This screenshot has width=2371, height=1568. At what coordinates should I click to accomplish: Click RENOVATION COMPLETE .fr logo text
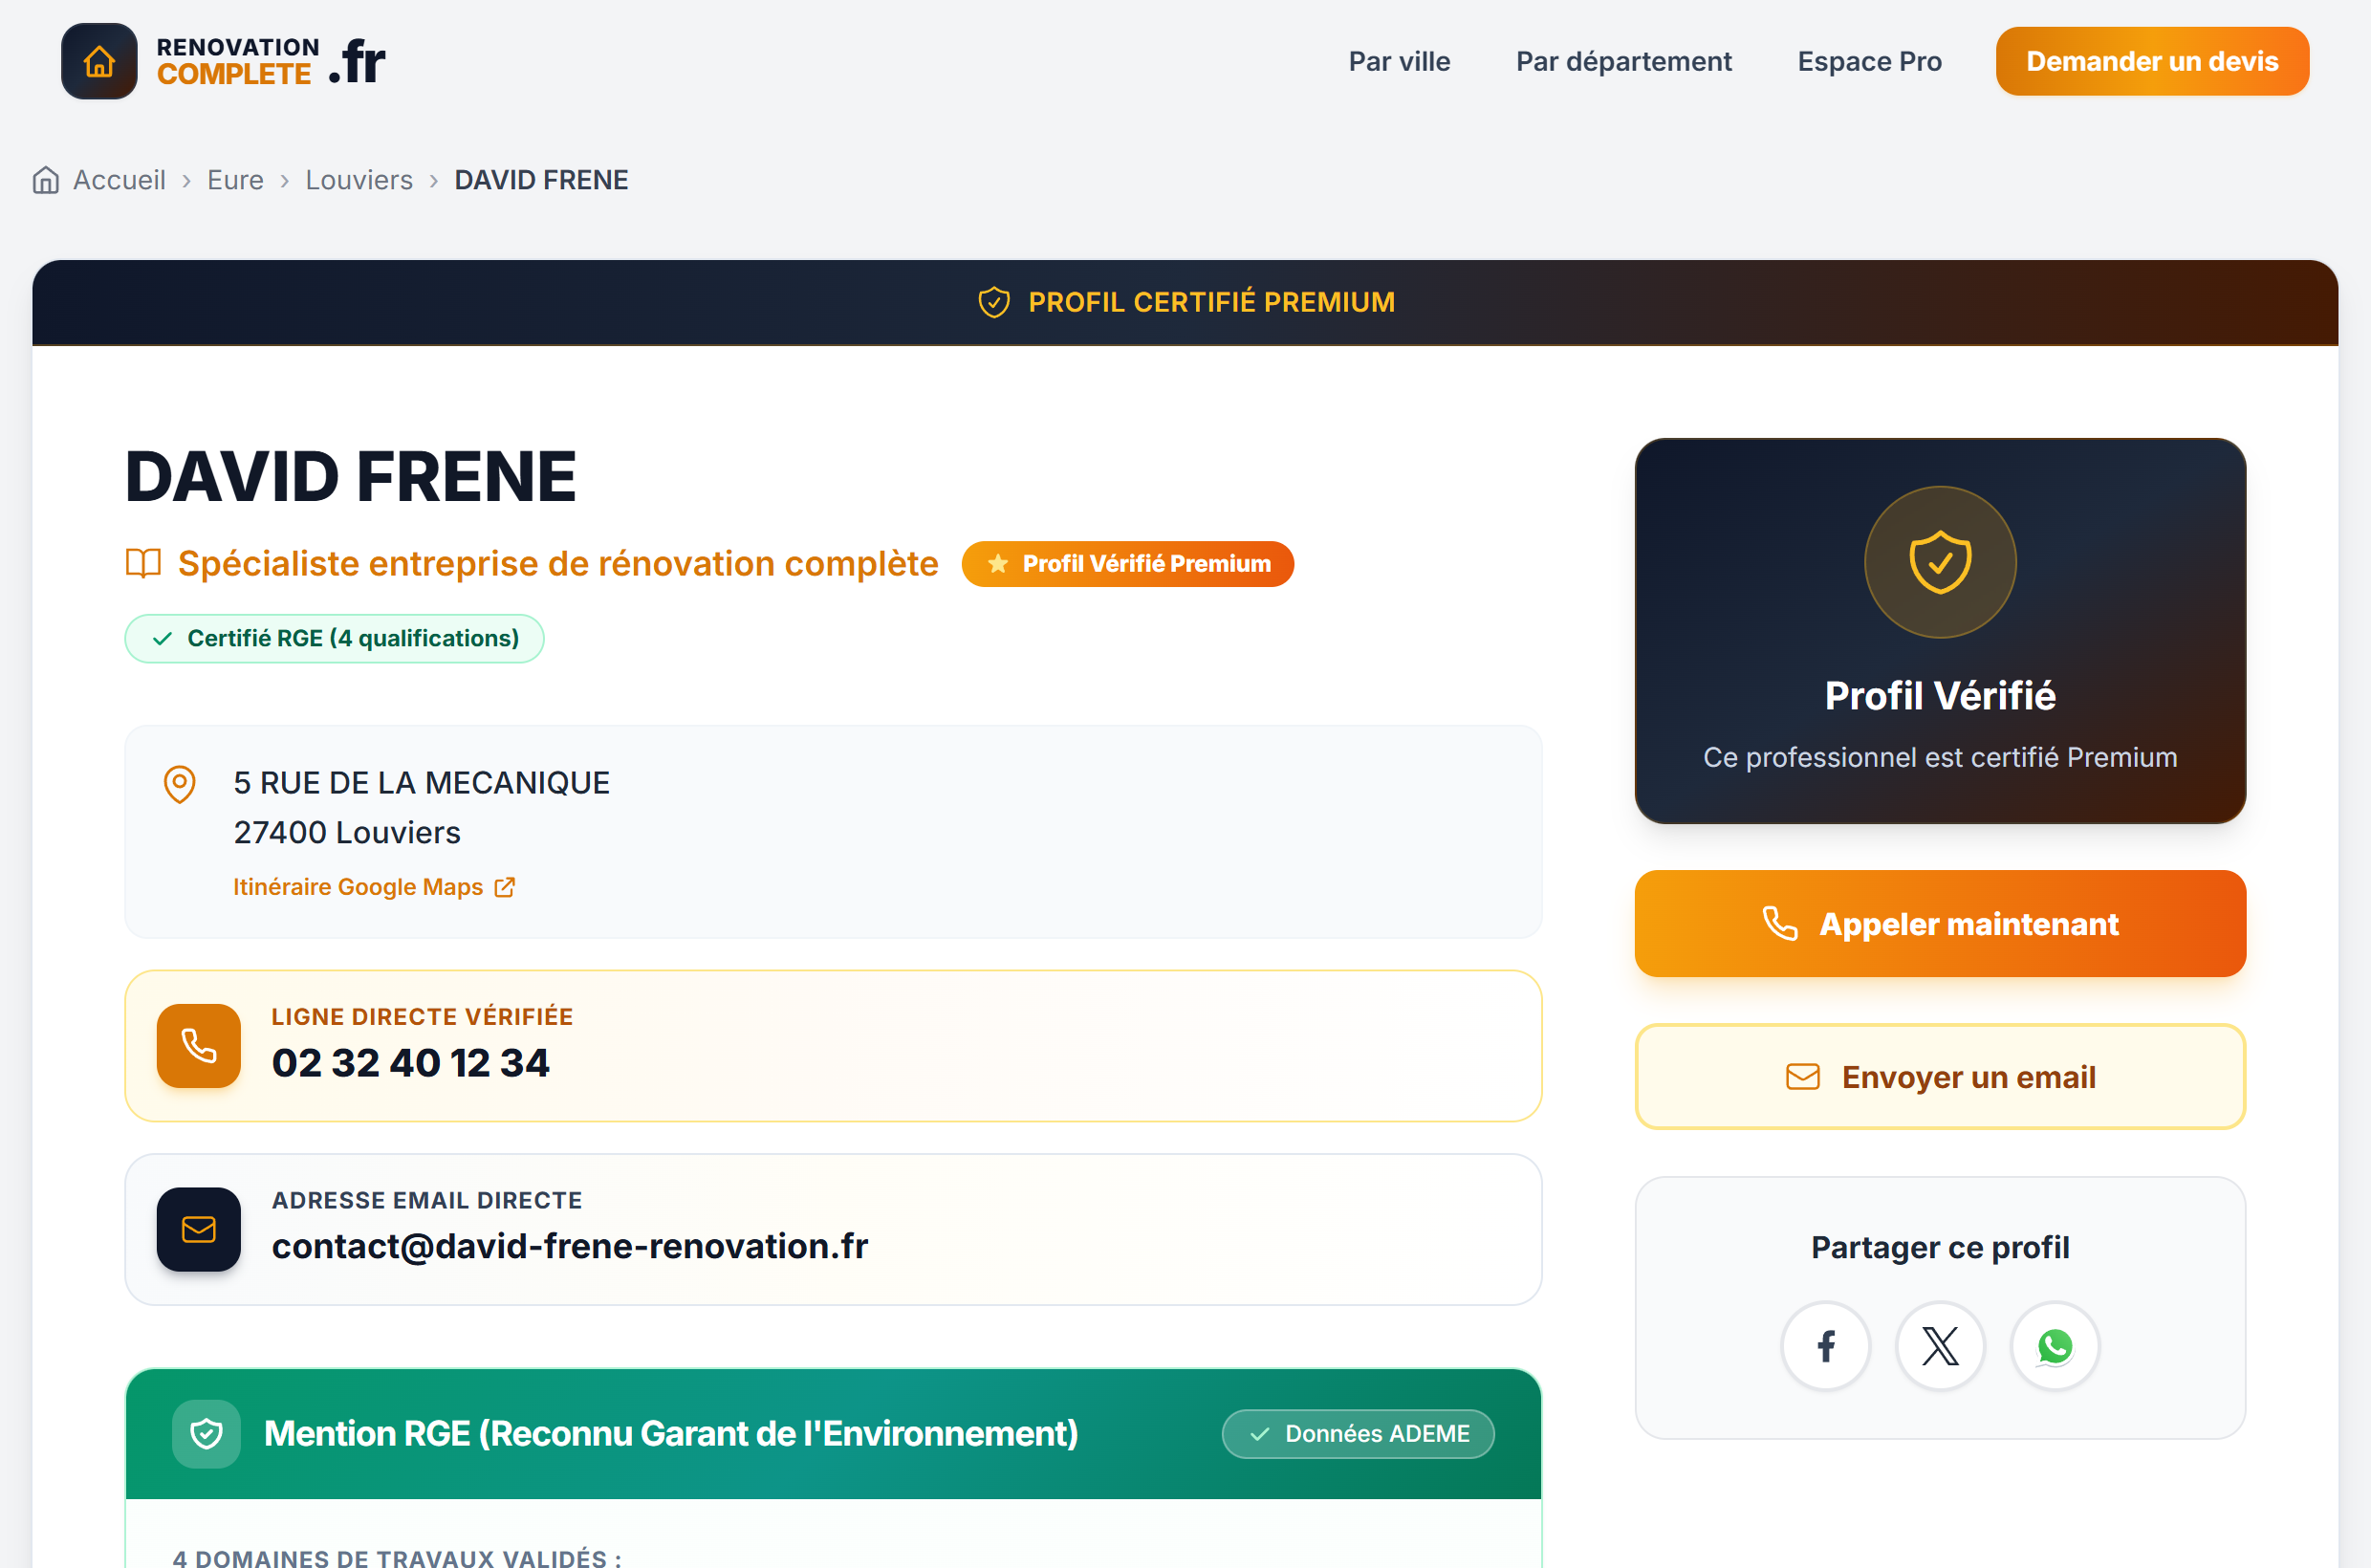(x=270, y=61)
